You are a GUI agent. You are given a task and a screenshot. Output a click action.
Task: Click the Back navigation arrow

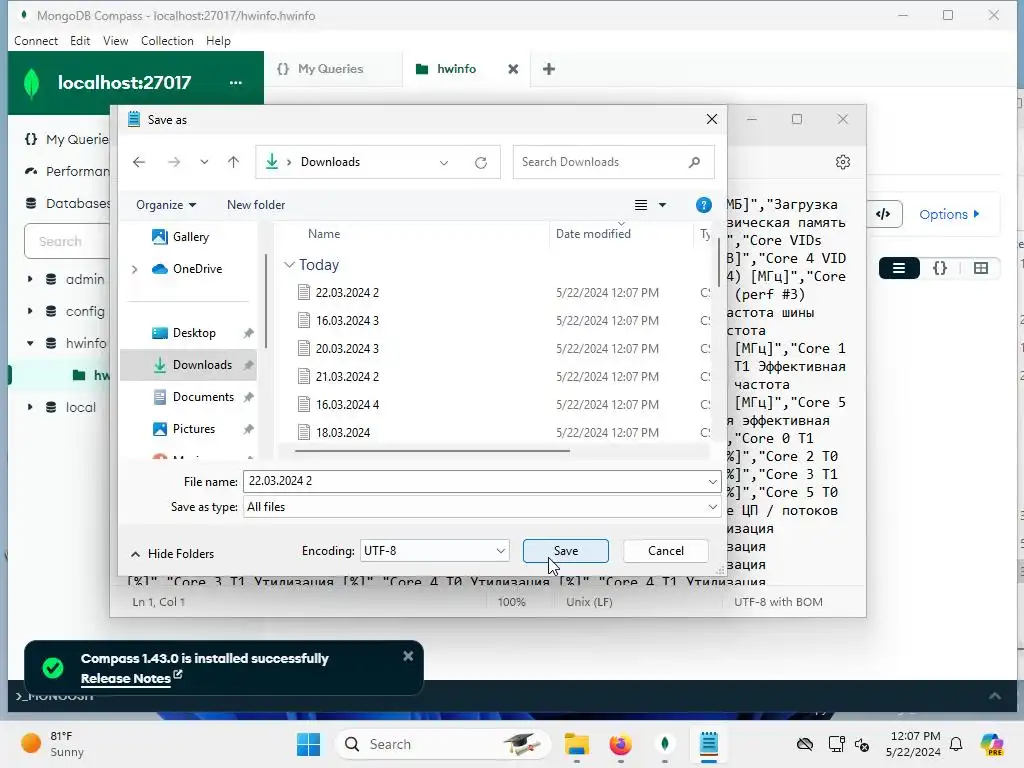coord(138,162)
